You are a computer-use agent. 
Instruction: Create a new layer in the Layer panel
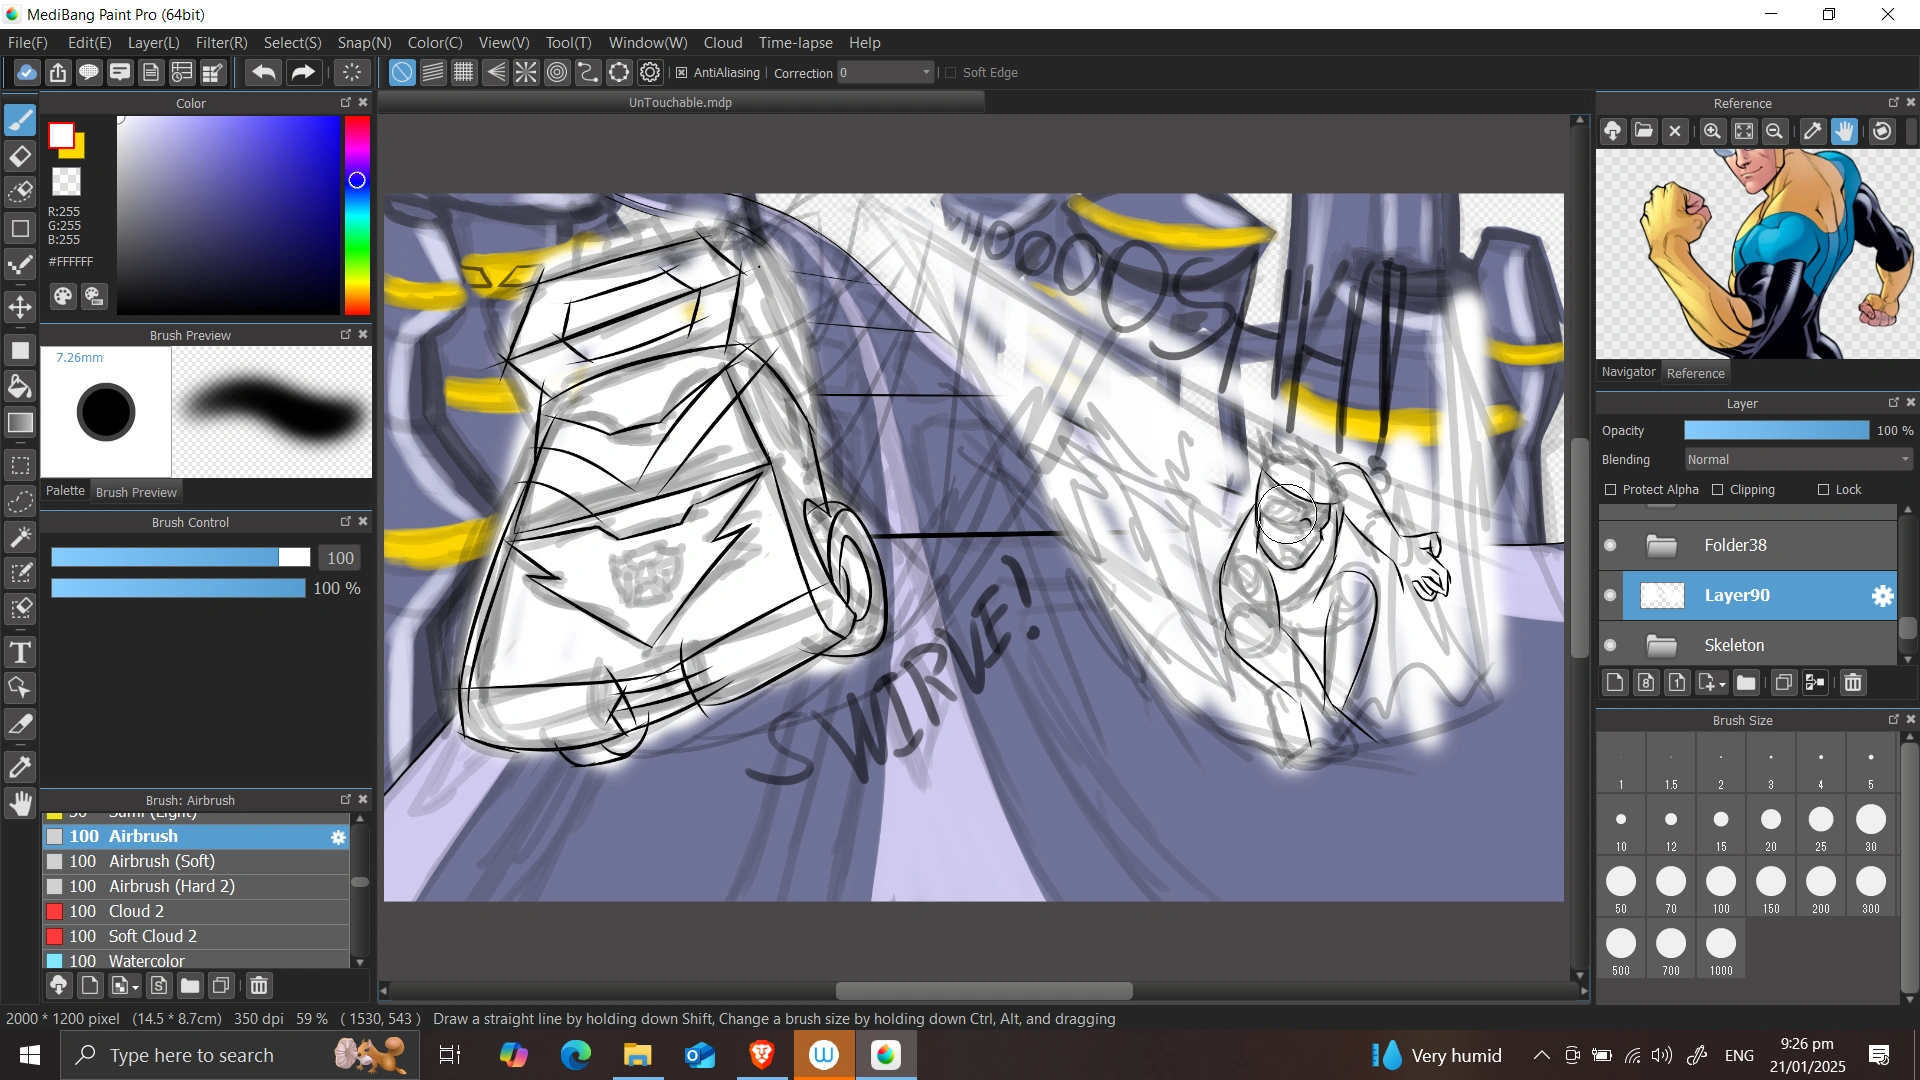click(1614, 682)
